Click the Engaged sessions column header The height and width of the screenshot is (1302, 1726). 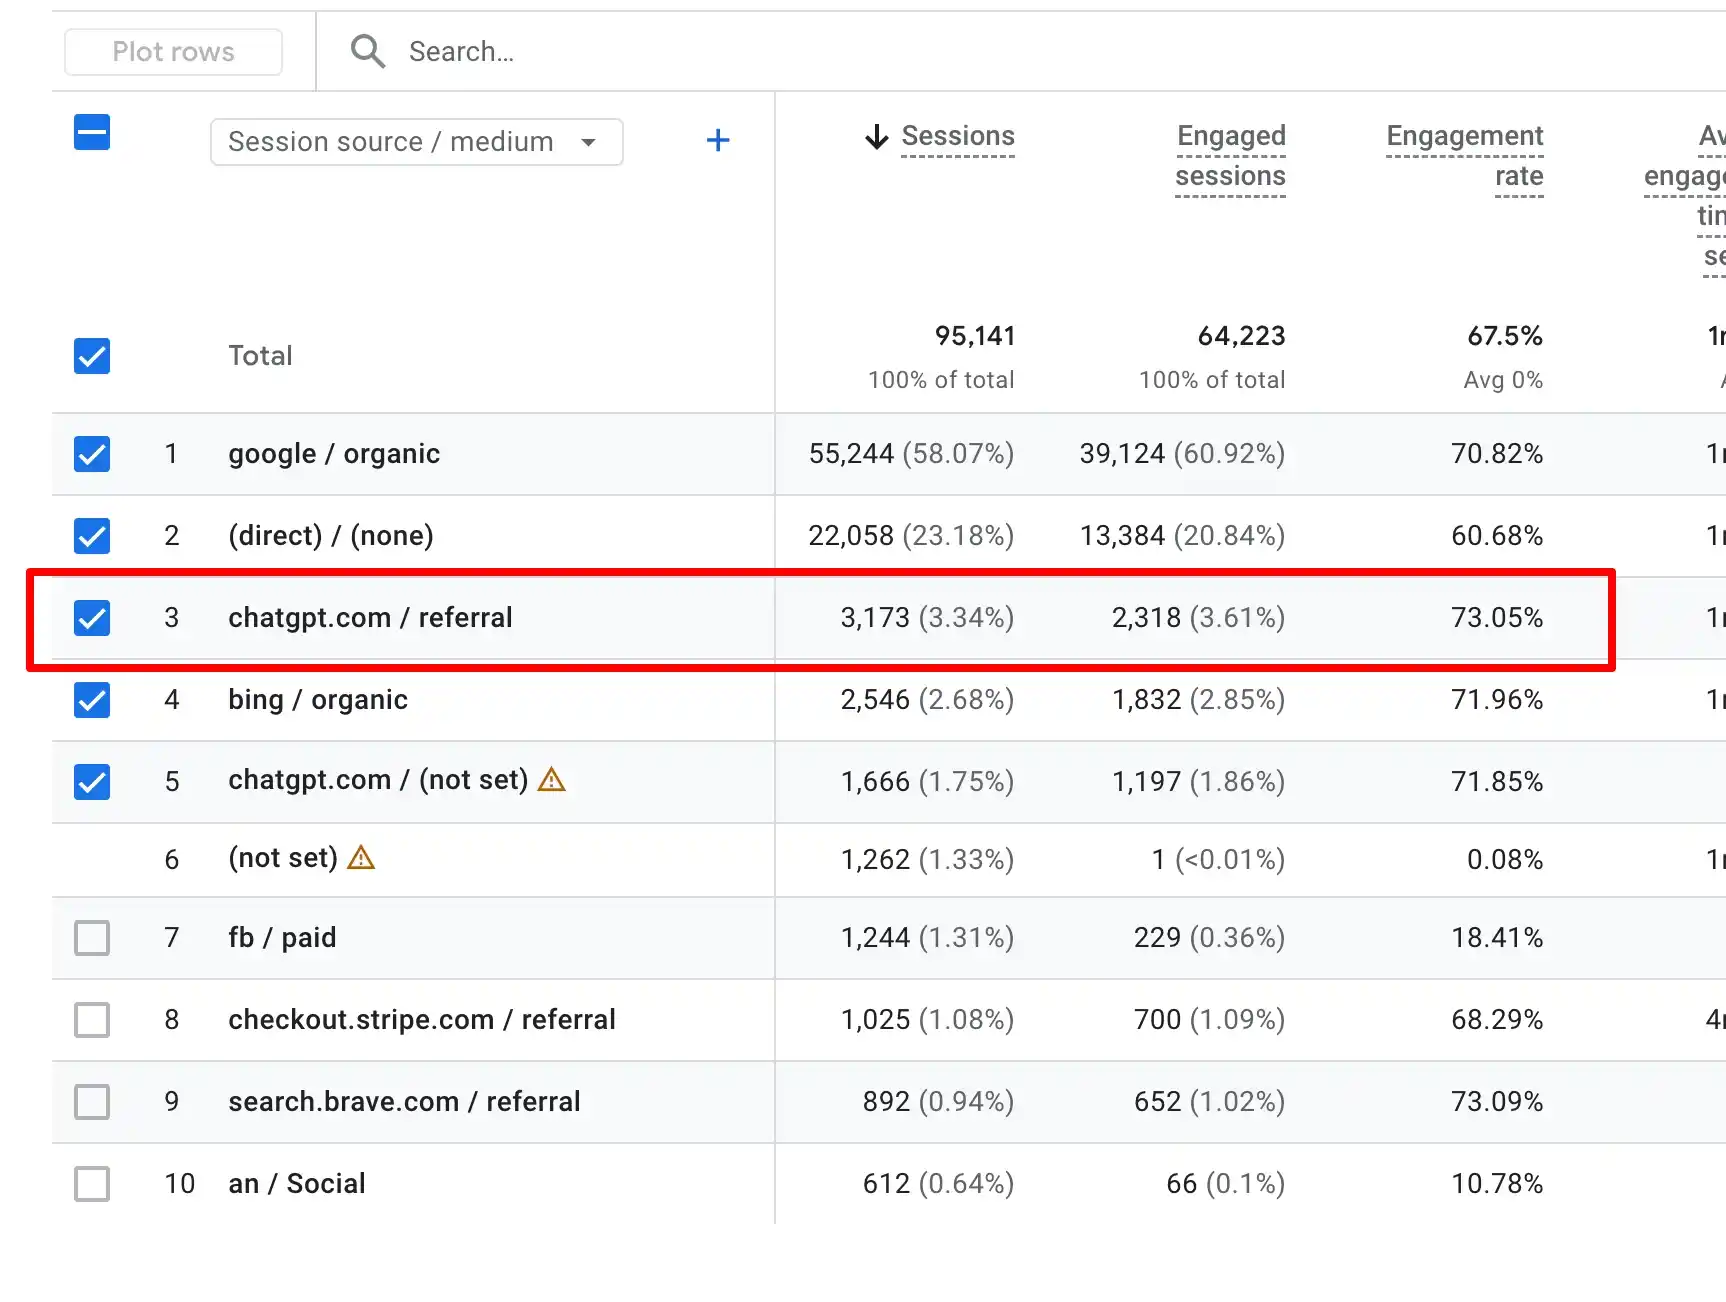click(1230, 156)
